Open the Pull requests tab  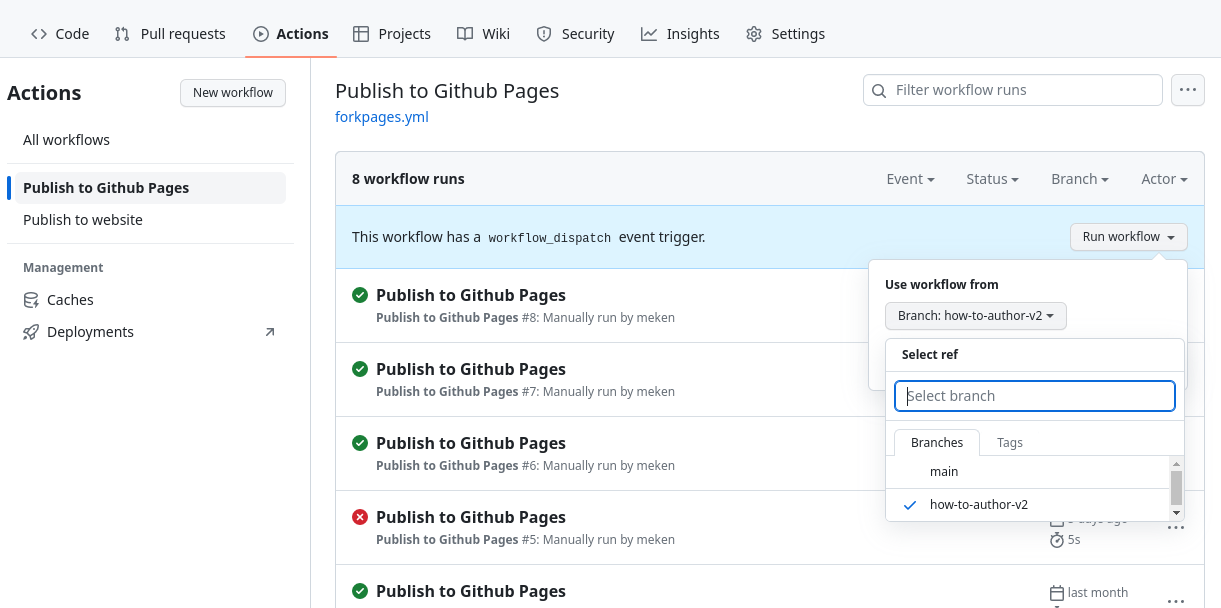click(x=170, y=34)
